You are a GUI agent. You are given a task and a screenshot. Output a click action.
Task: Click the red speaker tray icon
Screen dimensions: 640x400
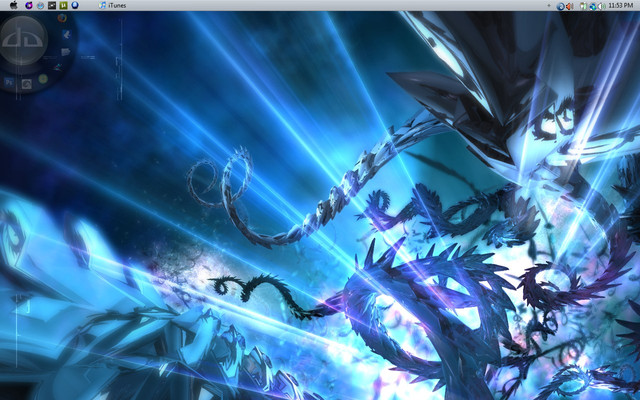point(570,6)
